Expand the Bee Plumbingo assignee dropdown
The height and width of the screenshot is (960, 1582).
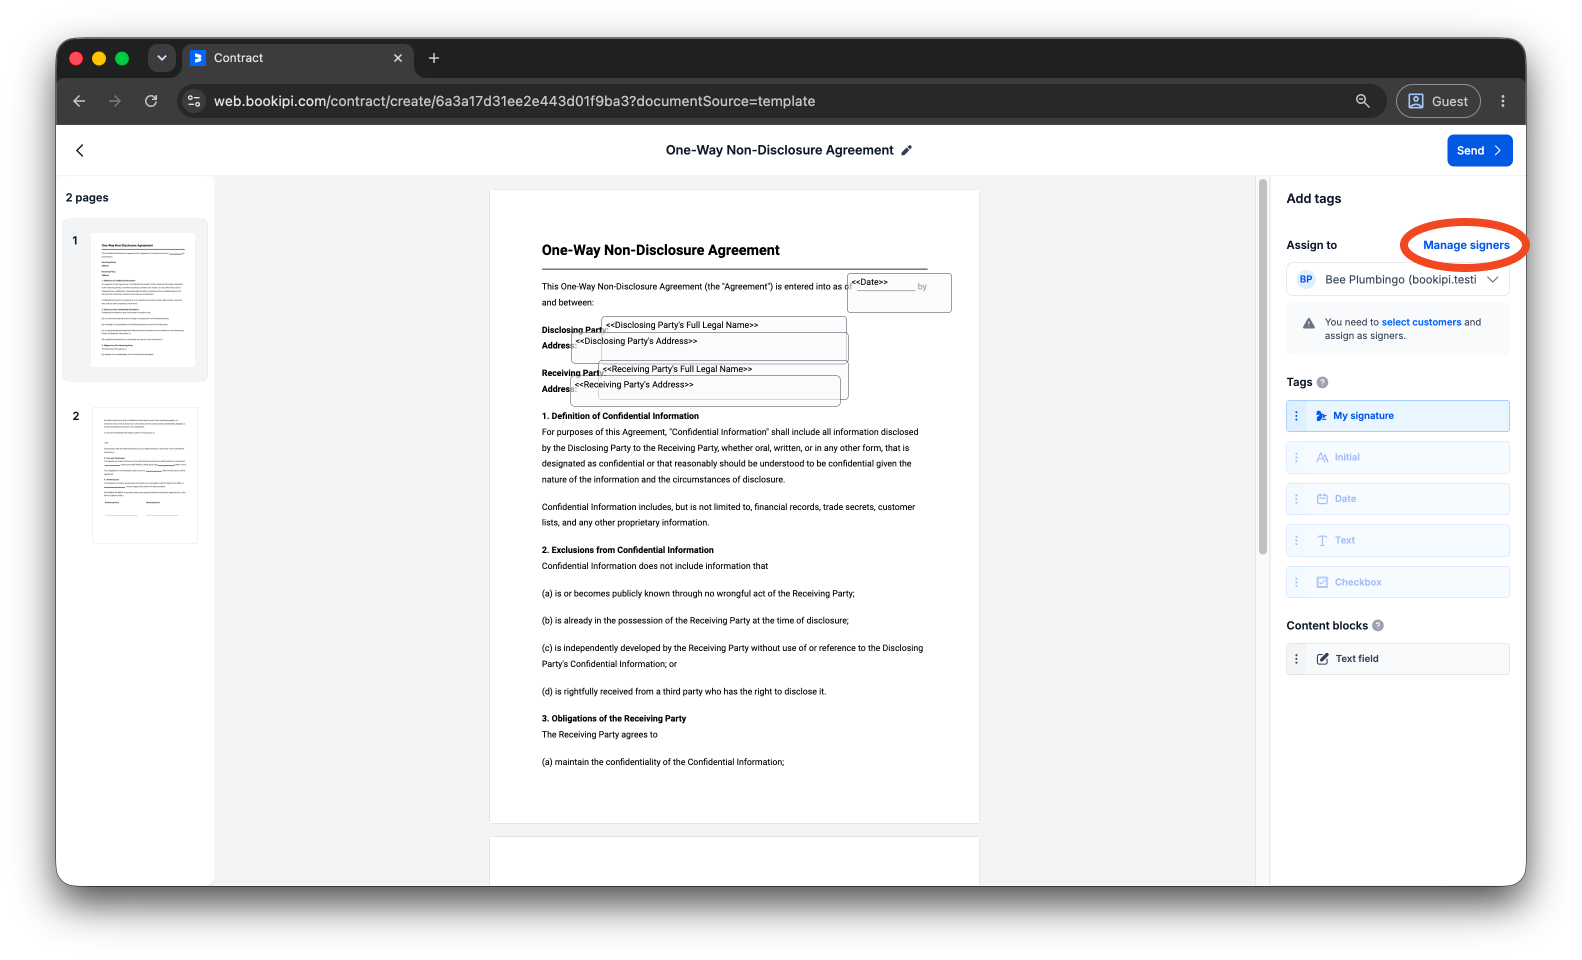click(1397, 280)
